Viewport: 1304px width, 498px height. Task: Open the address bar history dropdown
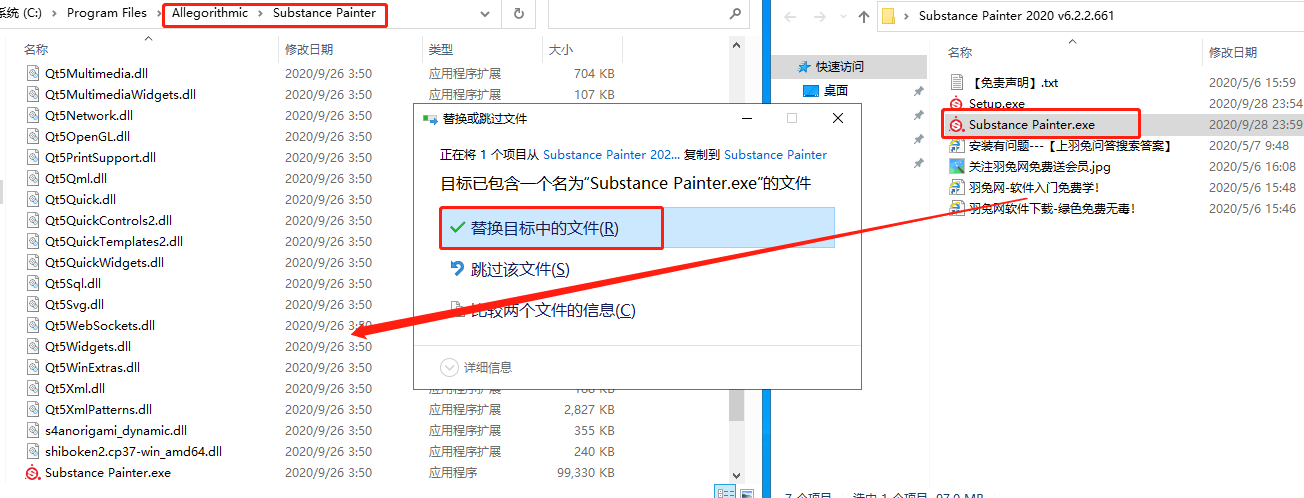click(485, 14)
